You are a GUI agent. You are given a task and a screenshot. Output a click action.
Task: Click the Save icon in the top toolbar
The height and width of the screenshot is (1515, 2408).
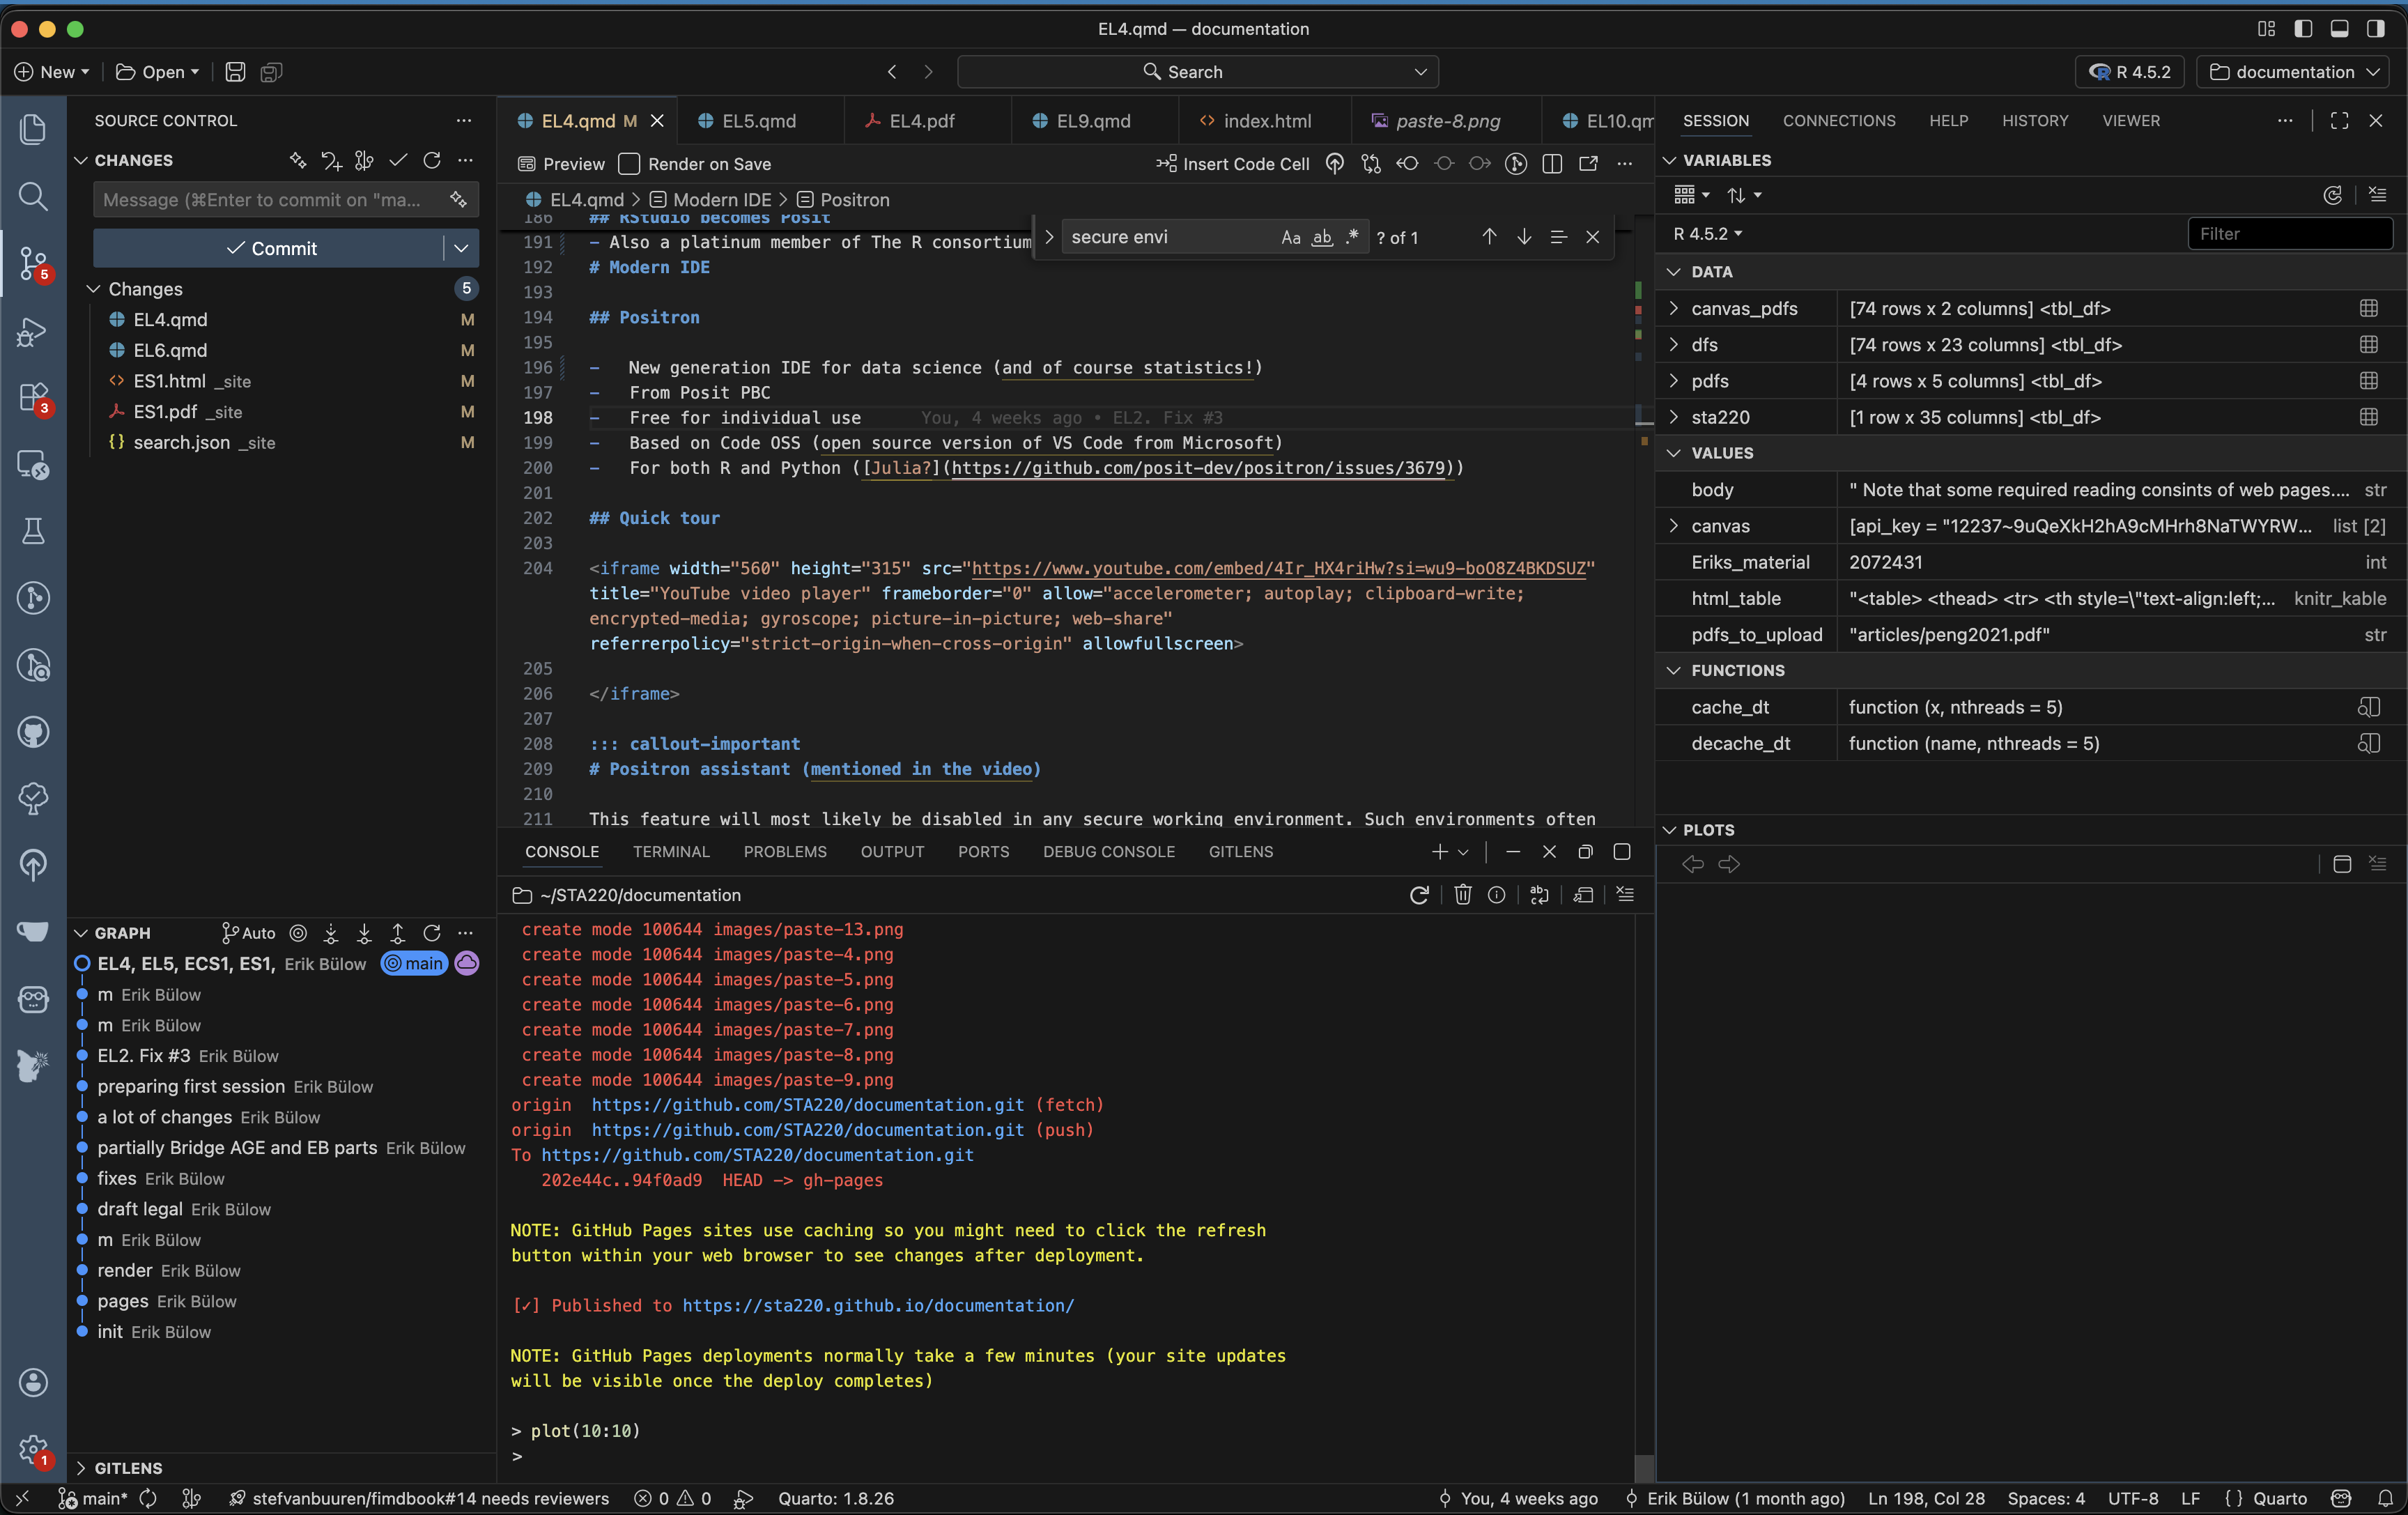pos(235,72)
